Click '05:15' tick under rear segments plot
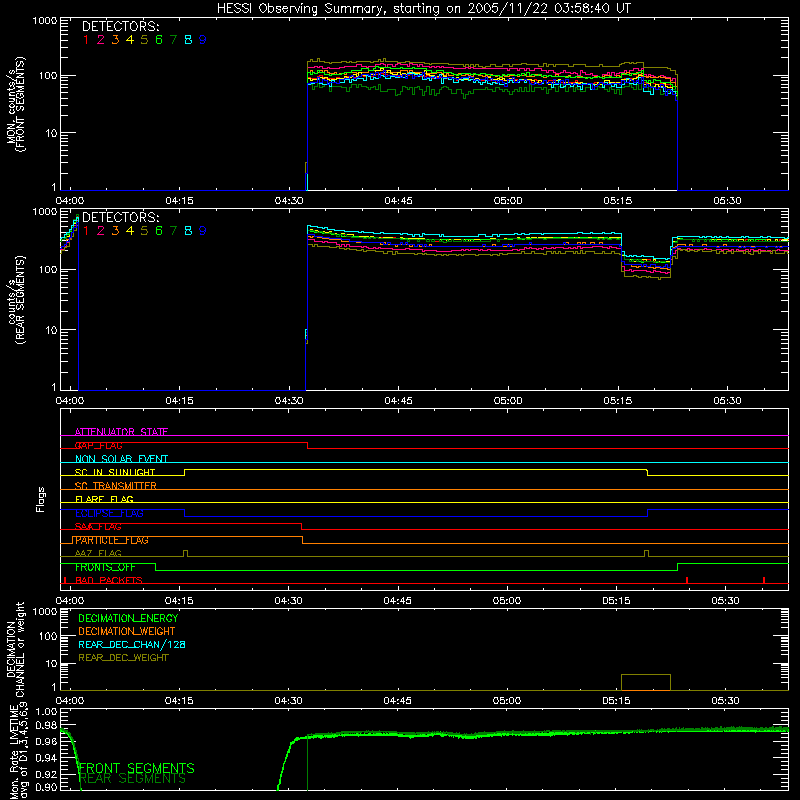This screenshot has width=800, height=800. [617, 401]
